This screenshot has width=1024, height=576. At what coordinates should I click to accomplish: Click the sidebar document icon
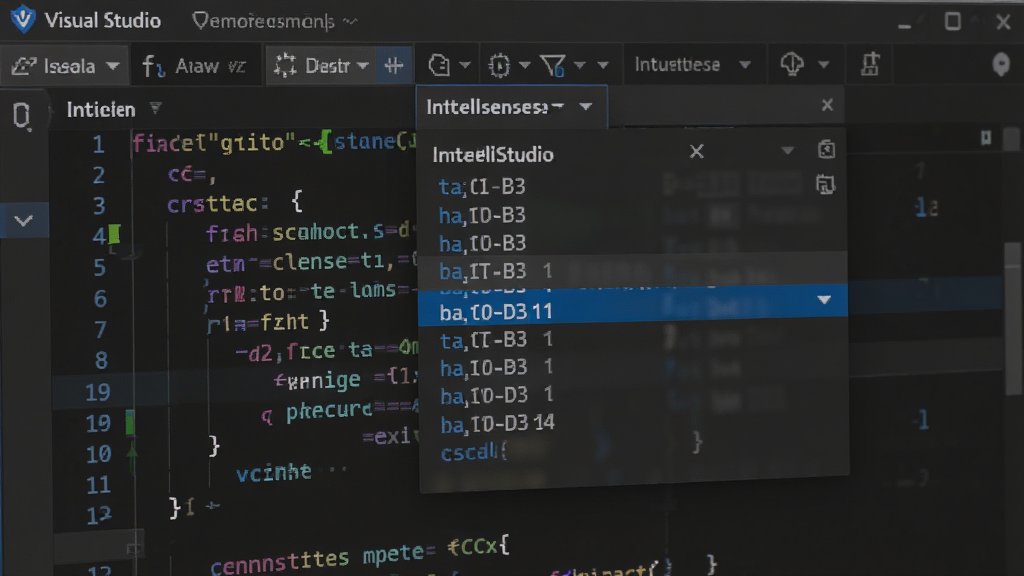22,116
